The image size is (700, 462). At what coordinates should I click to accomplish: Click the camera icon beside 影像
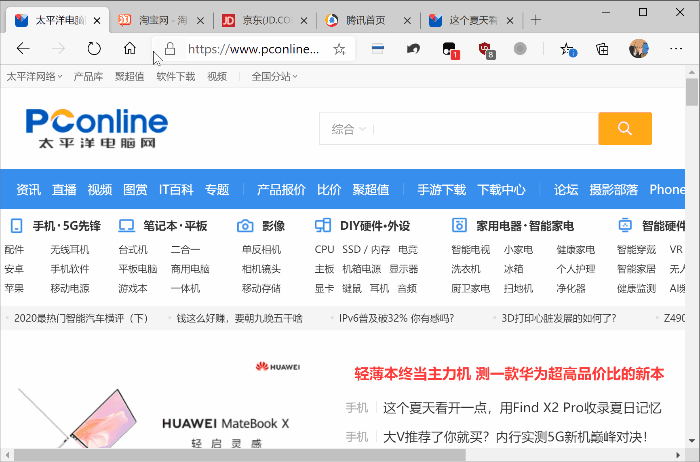point(245,226)
